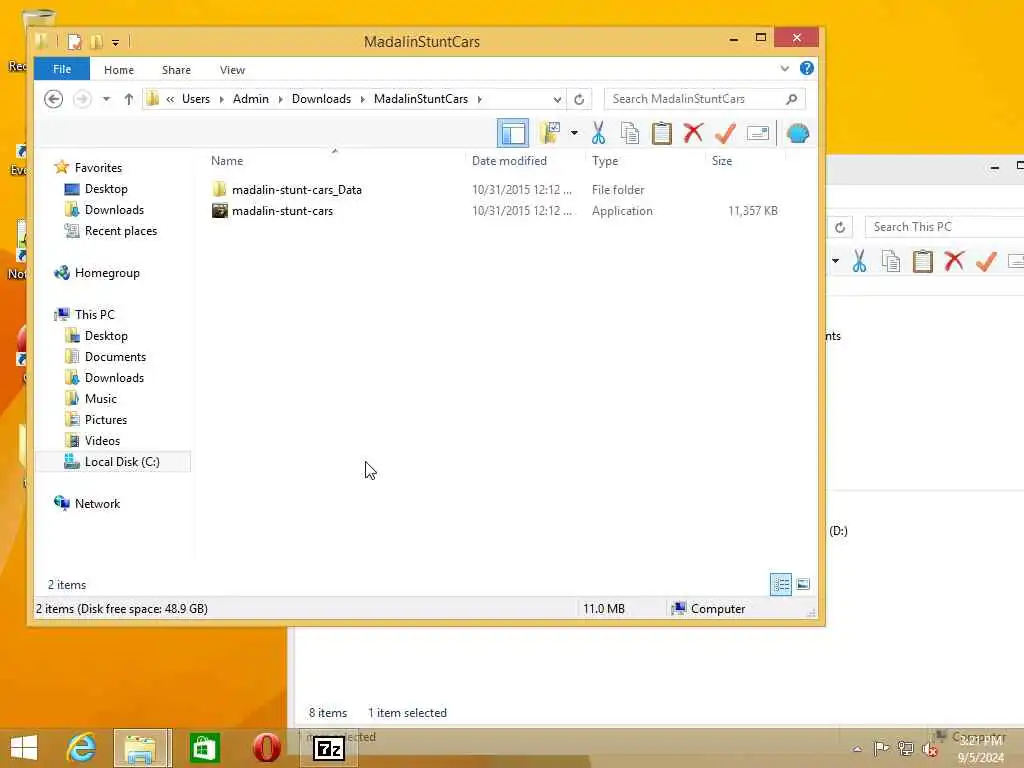
Task: Open the Windows Store taskbar icon
Action: 204,748
